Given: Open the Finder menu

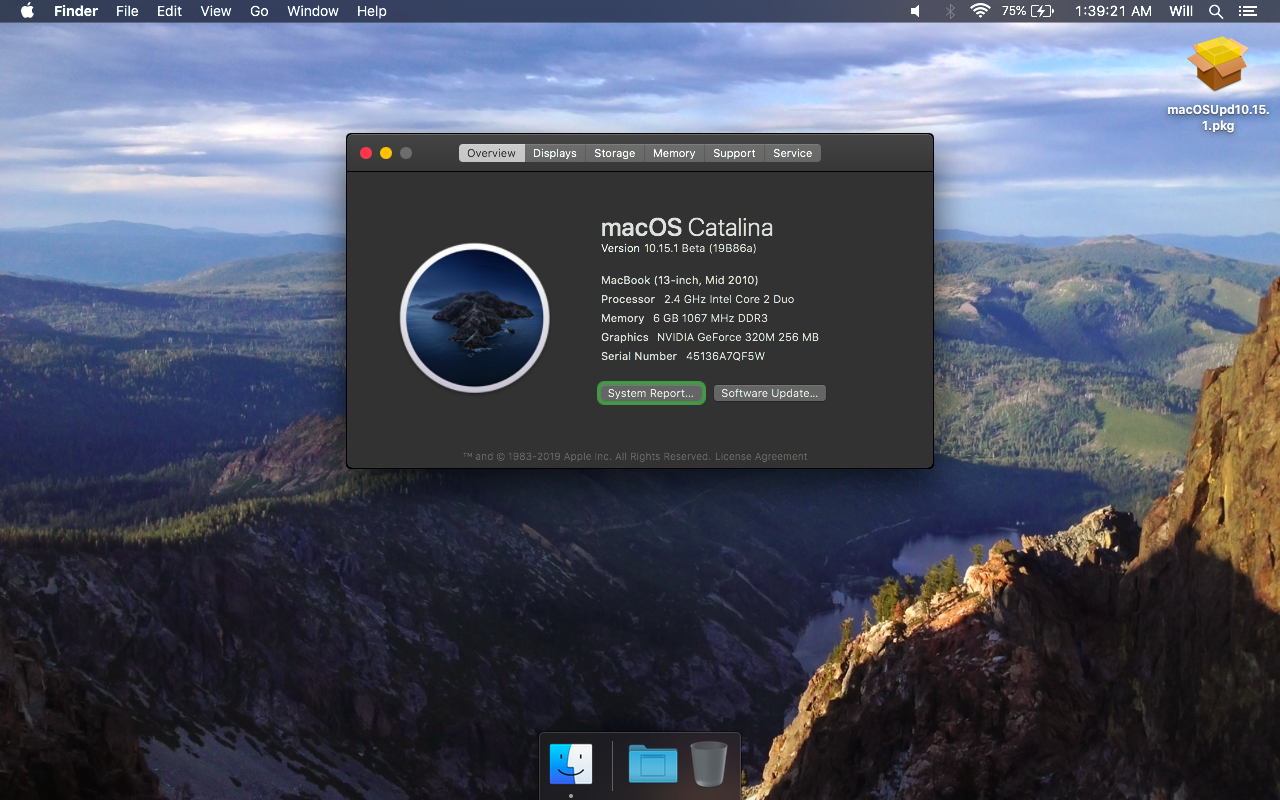Looking at the screenshot, I should (x=76, y=11).
